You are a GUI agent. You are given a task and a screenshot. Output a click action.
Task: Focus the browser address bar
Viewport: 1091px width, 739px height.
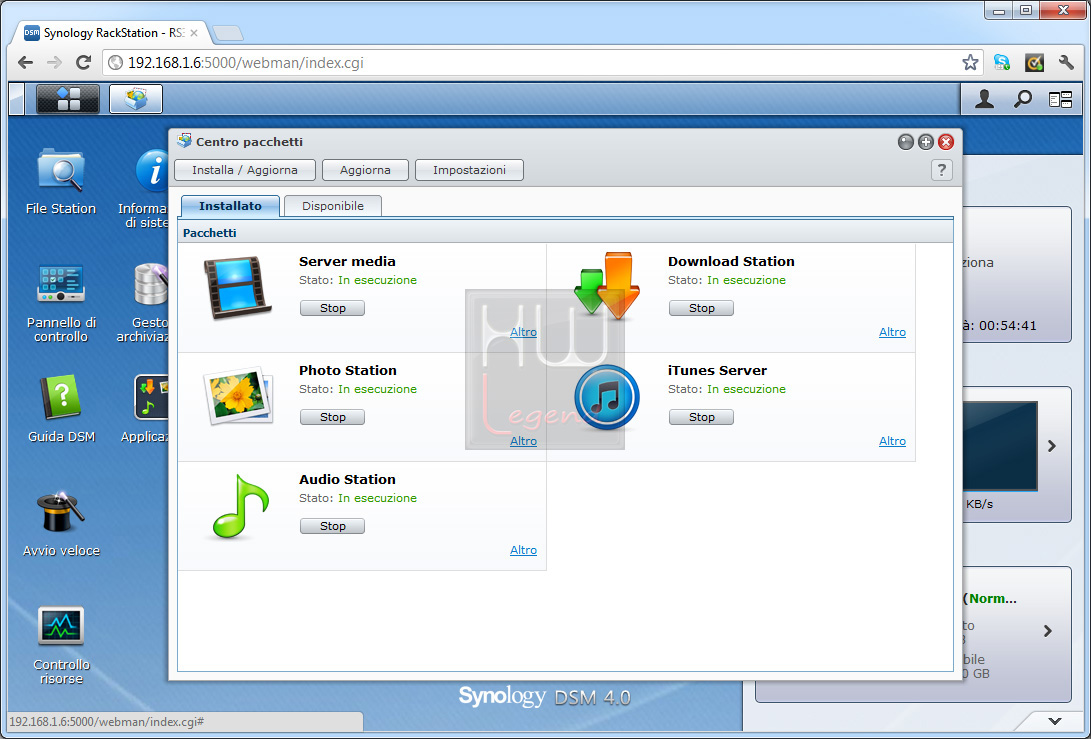pos(543,63)
